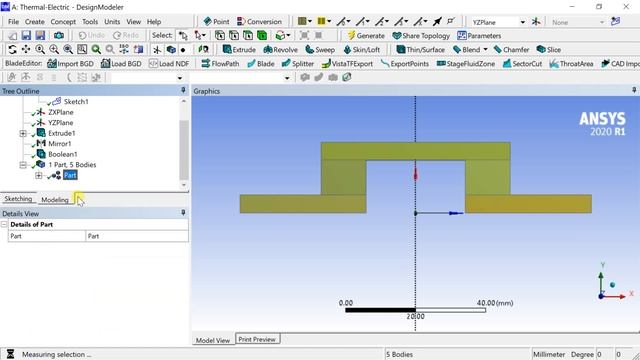The width and height of the screenshot is (640, 360).
Task: Pin the Tree Outline panel
Action: [x=183, y=90]
